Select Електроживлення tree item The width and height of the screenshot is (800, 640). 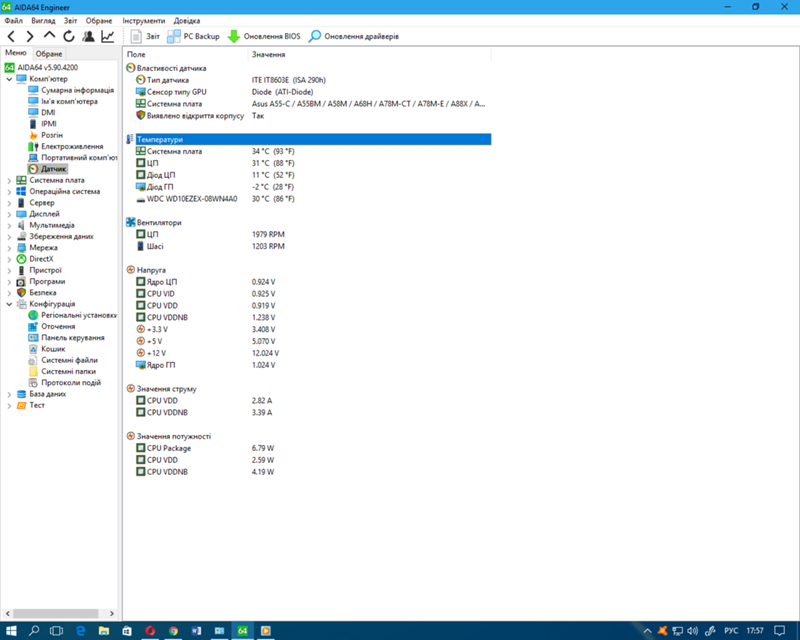[x=72, y=146]
